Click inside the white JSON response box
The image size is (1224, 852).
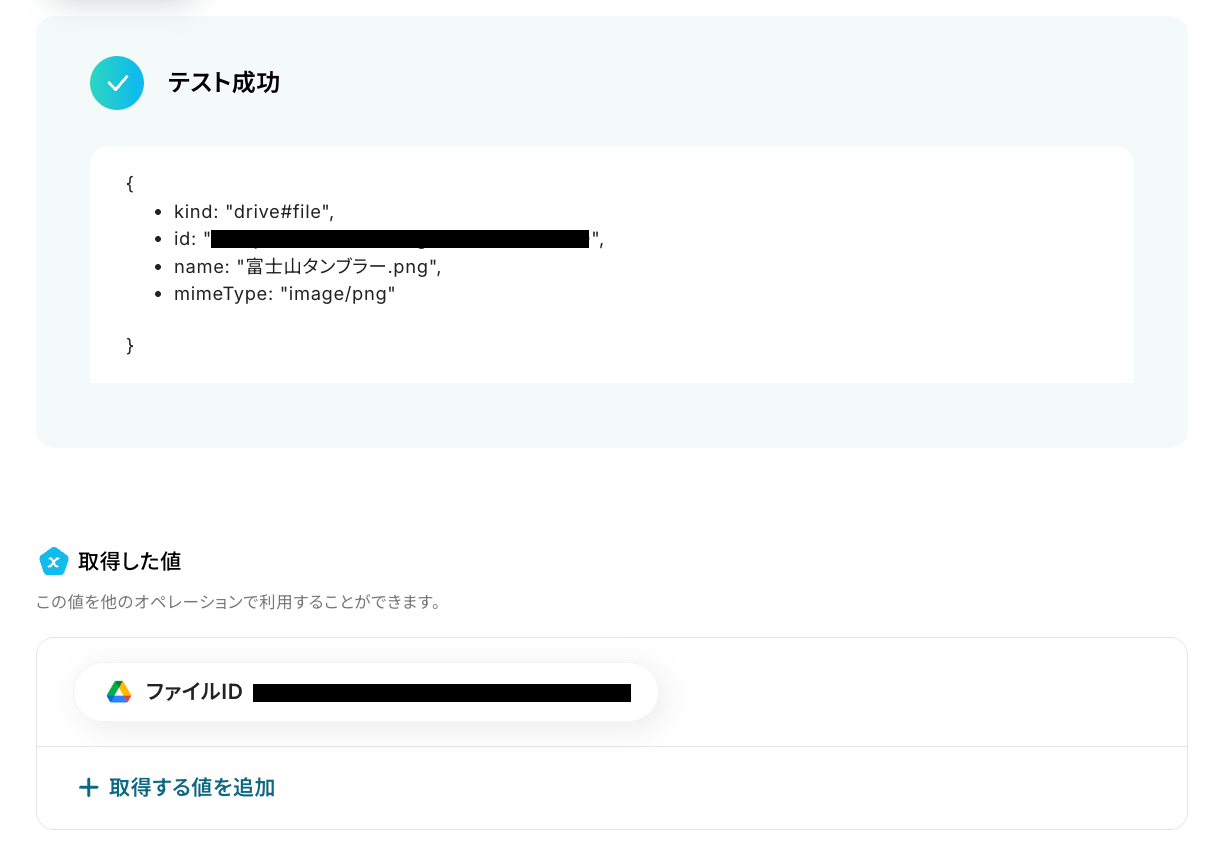click(612, 265)
